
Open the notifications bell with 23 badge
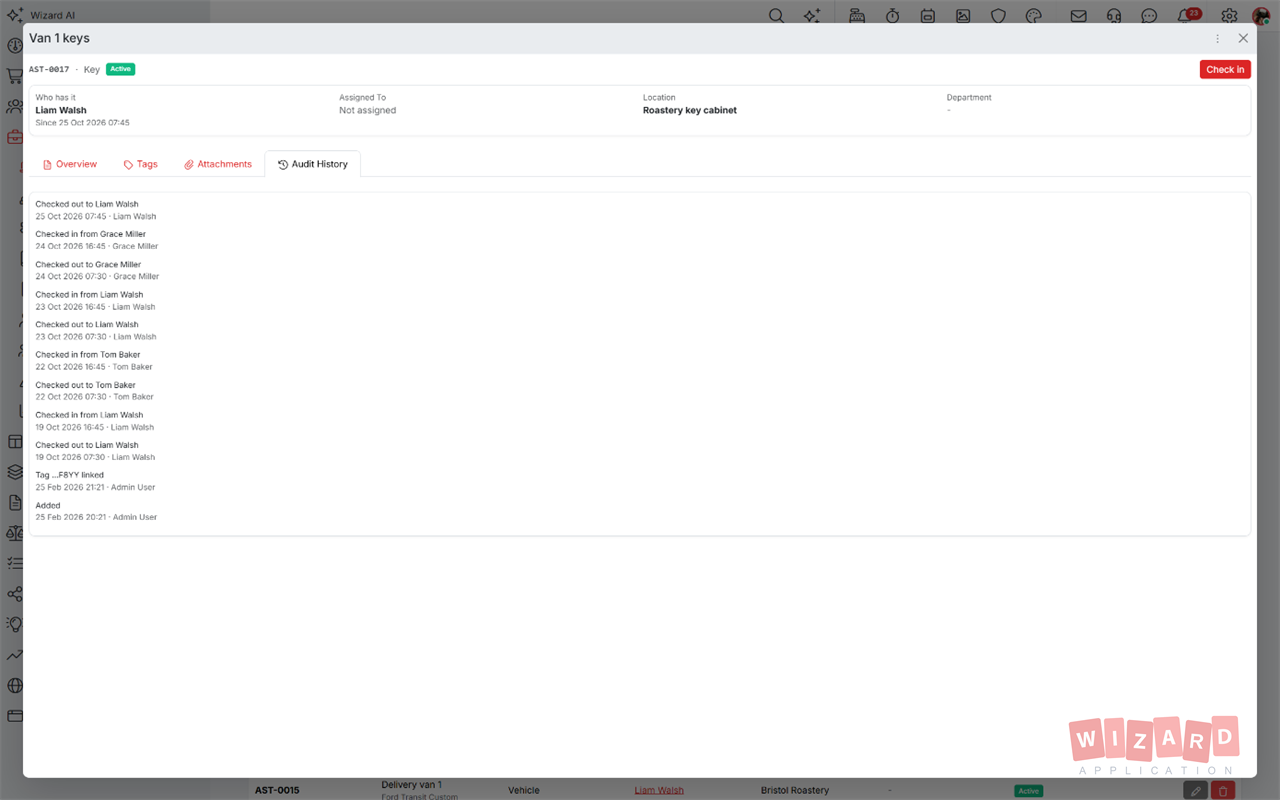(x=1187, y=15)
